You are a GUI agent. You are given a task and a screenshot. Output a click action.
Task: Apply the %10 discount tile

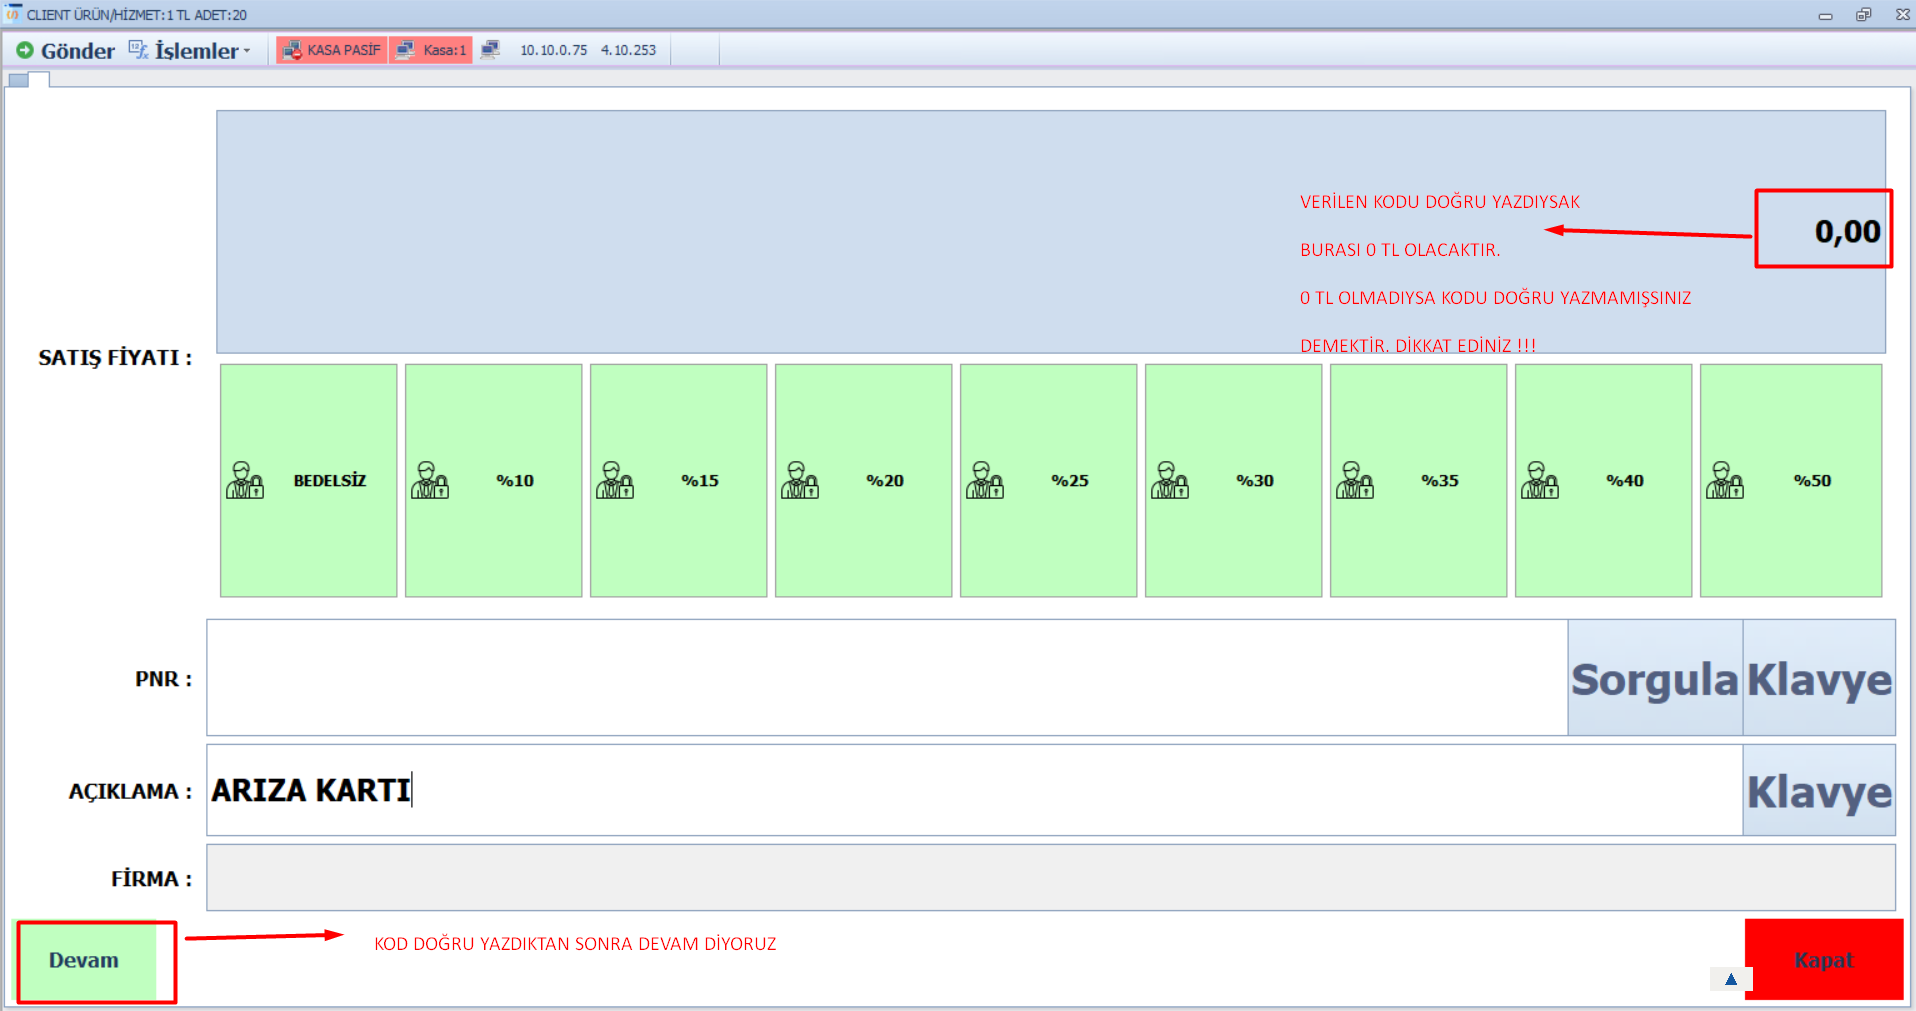(x=493, y=481)
